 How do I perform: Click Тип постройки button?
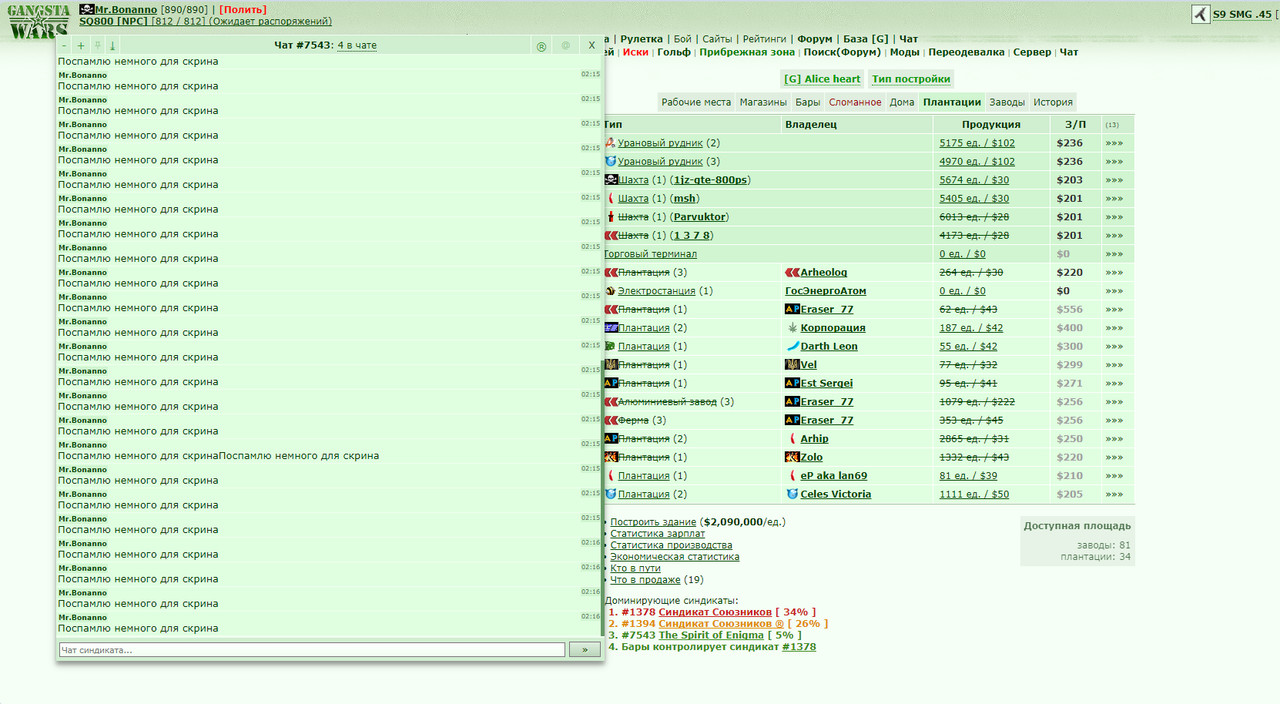(x=910, y=79)
